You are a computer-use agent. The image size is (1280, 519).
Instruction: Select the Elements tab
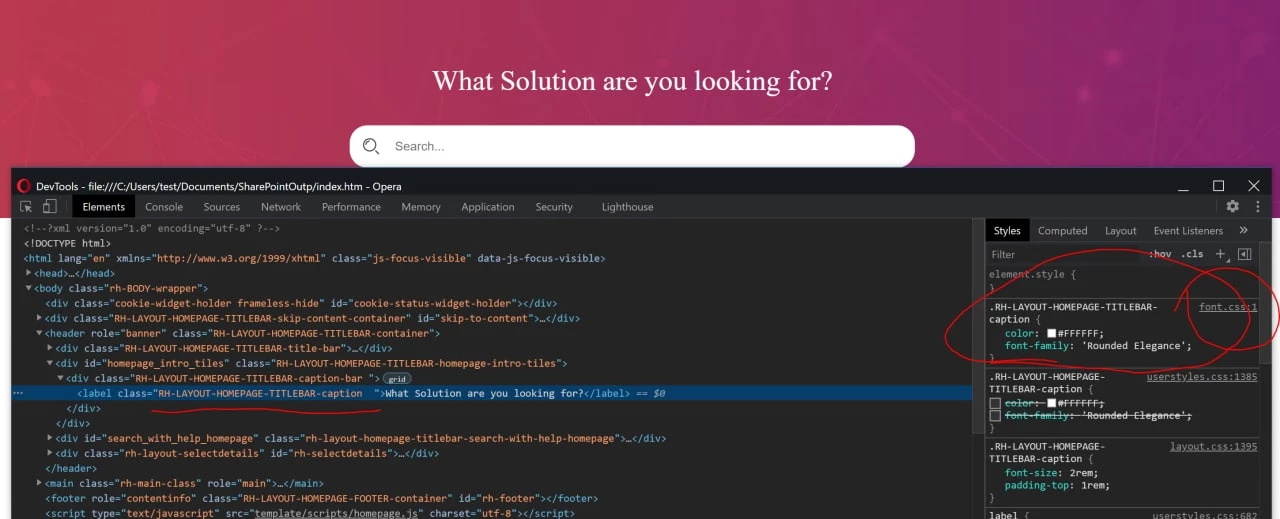(x=104, y=207)
